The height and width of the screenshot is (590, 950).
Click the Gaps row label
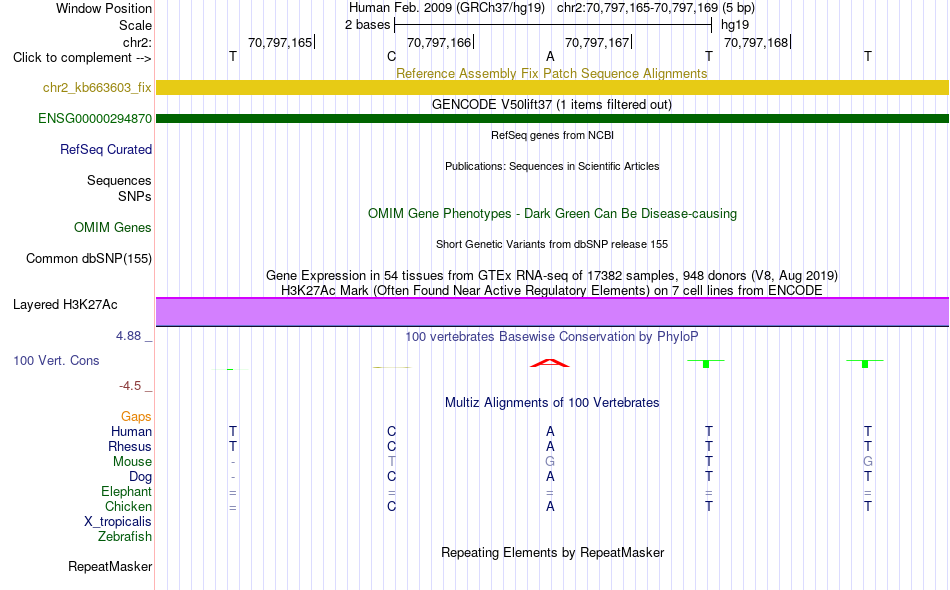[136, 416]
